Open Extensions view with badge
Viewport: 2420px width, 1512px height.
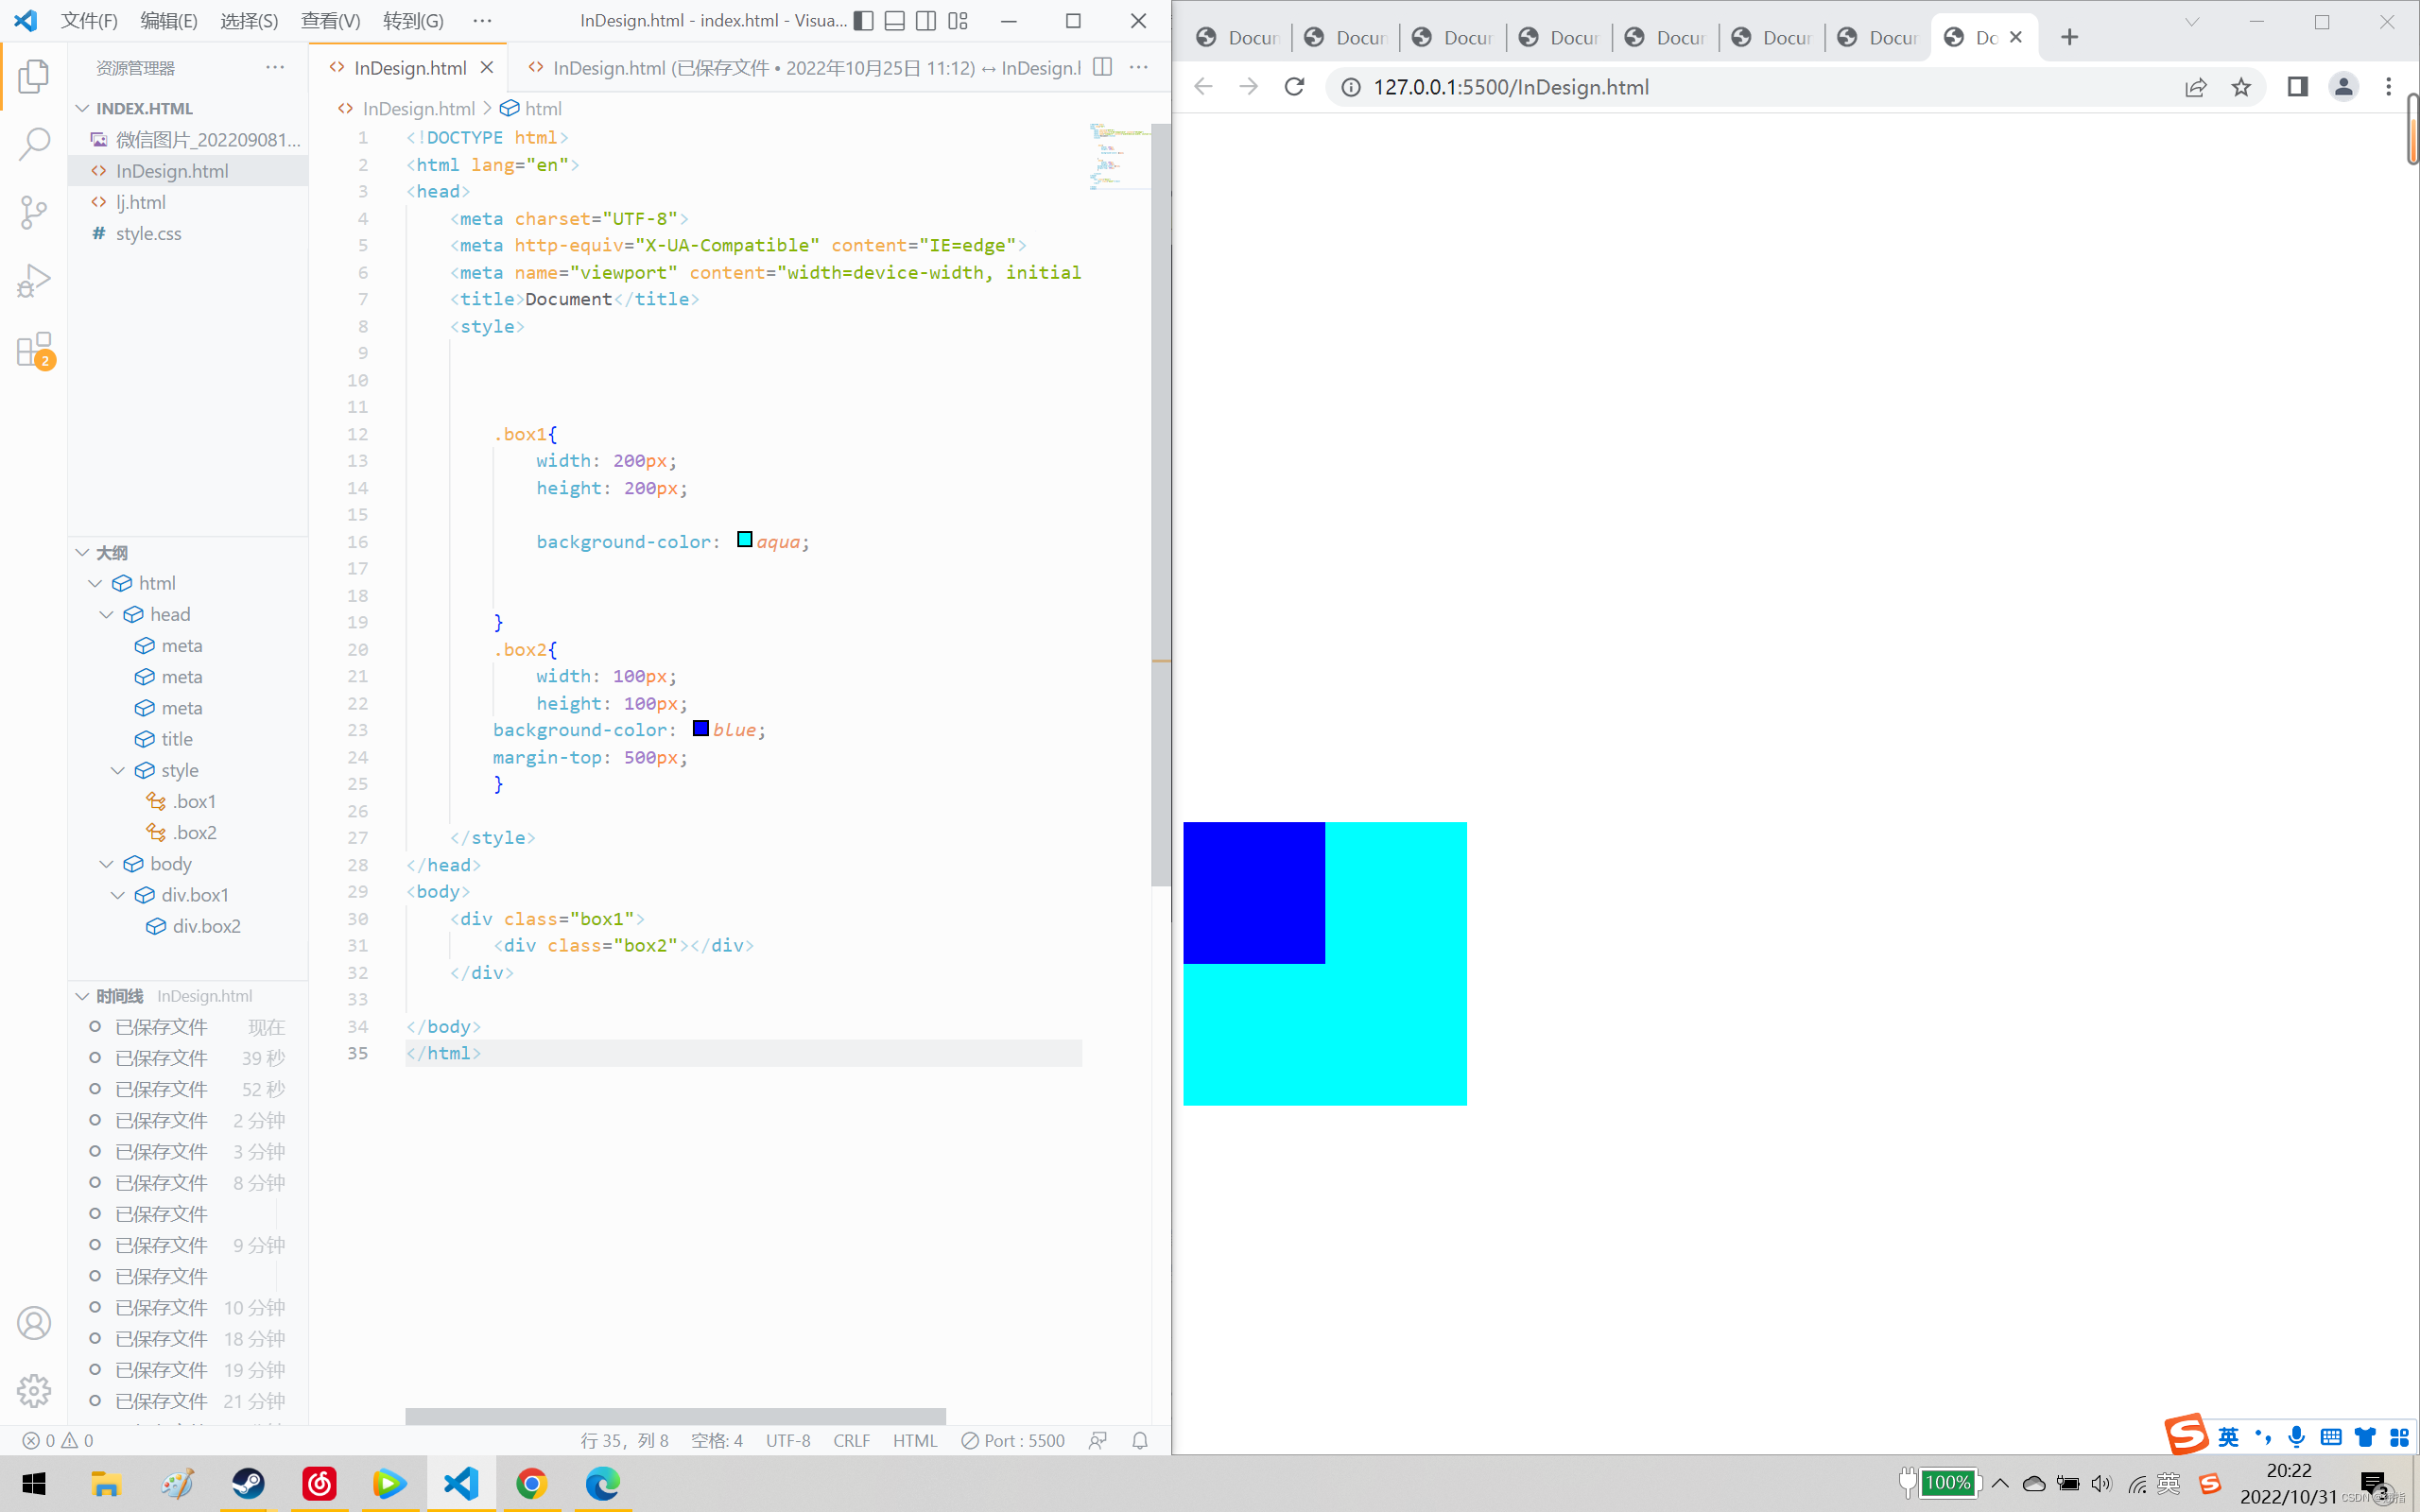point(34,350)
